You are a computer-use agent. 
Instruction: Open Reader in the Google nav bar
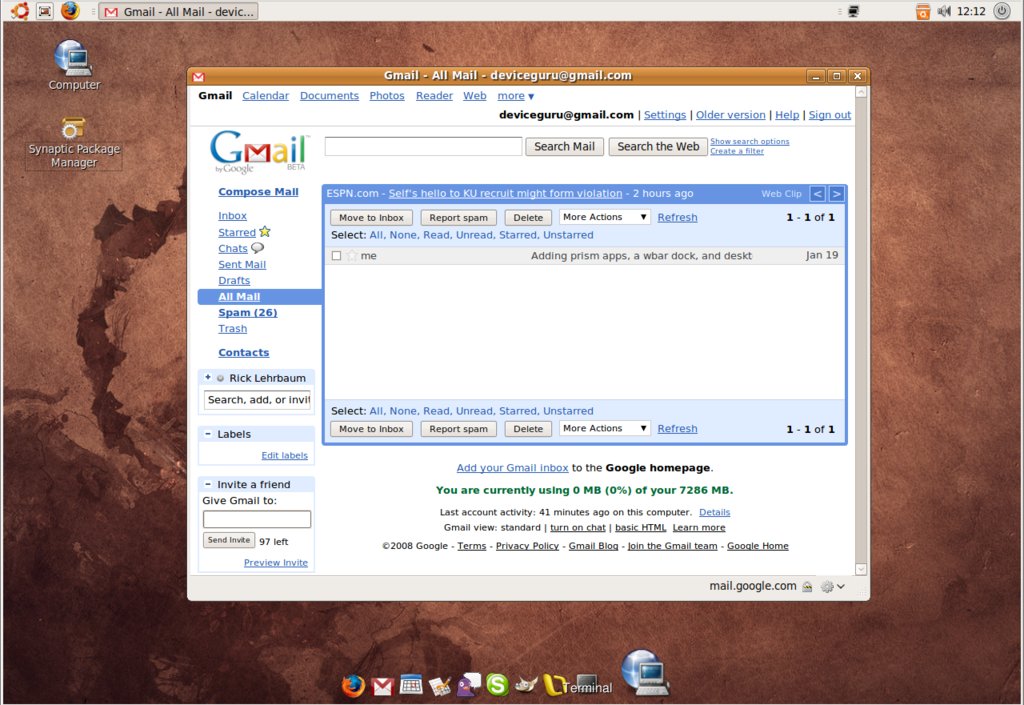click(434, 96)
